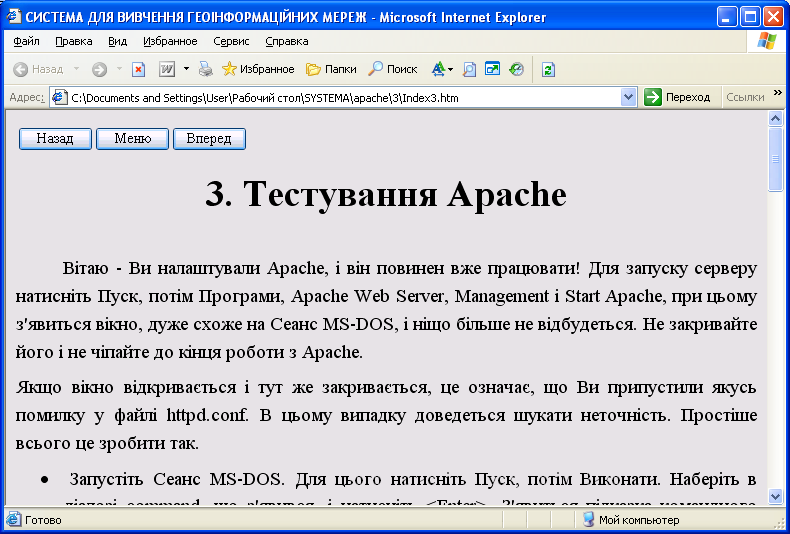790x534 pixels.
Task: Click the Поиск search toolbar button
Action: 393,69
